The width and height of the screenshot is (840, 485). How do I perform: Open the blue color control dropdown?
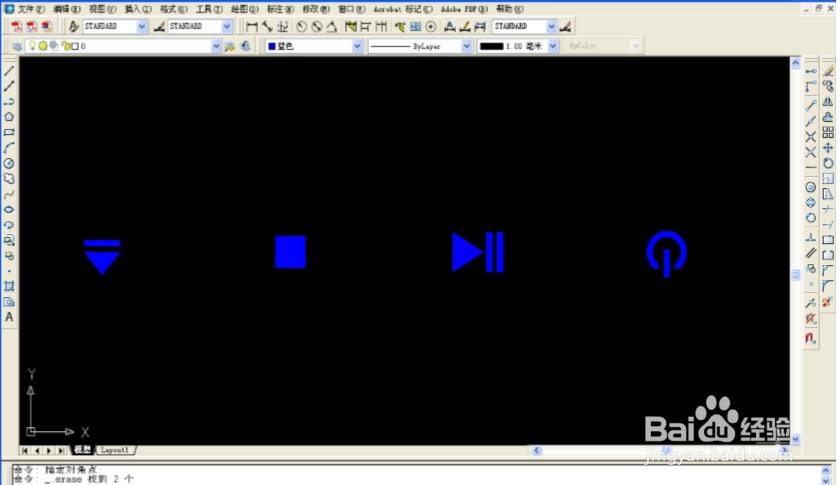tap(357, 46)
